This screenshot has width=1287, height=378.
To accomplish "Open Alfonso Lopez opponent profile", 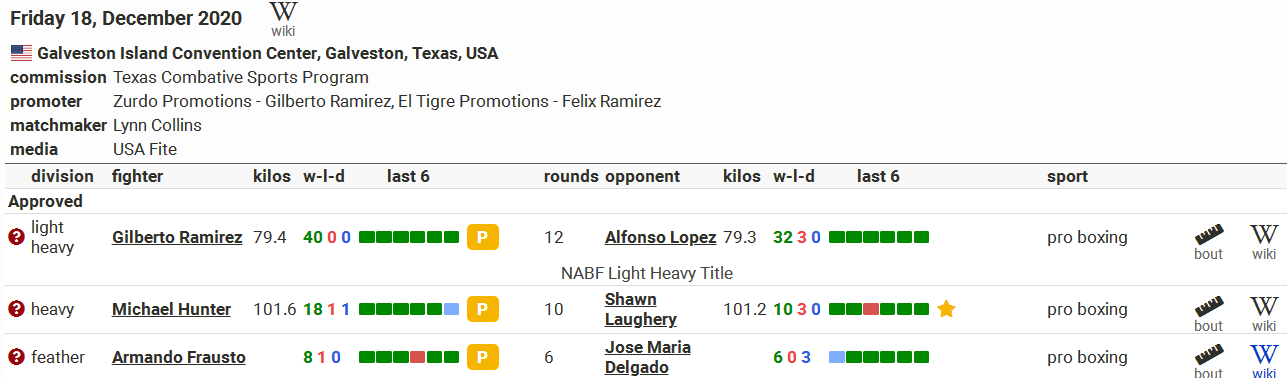I will (x=660, y=238).
